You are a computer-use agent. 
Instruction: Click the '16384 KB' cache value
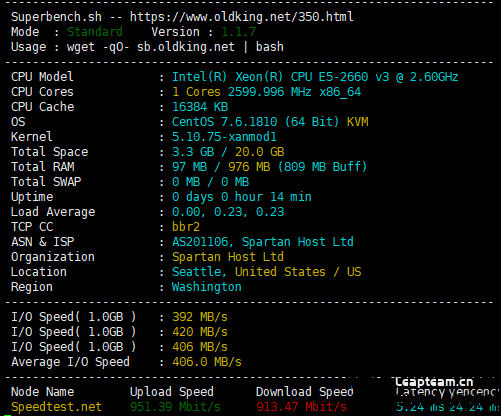click(x=200, y=107)
